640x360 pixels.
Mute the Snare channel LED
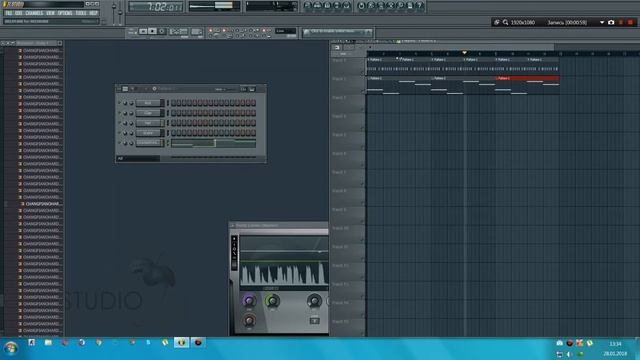pyautogui.click(x=120, y=133)
